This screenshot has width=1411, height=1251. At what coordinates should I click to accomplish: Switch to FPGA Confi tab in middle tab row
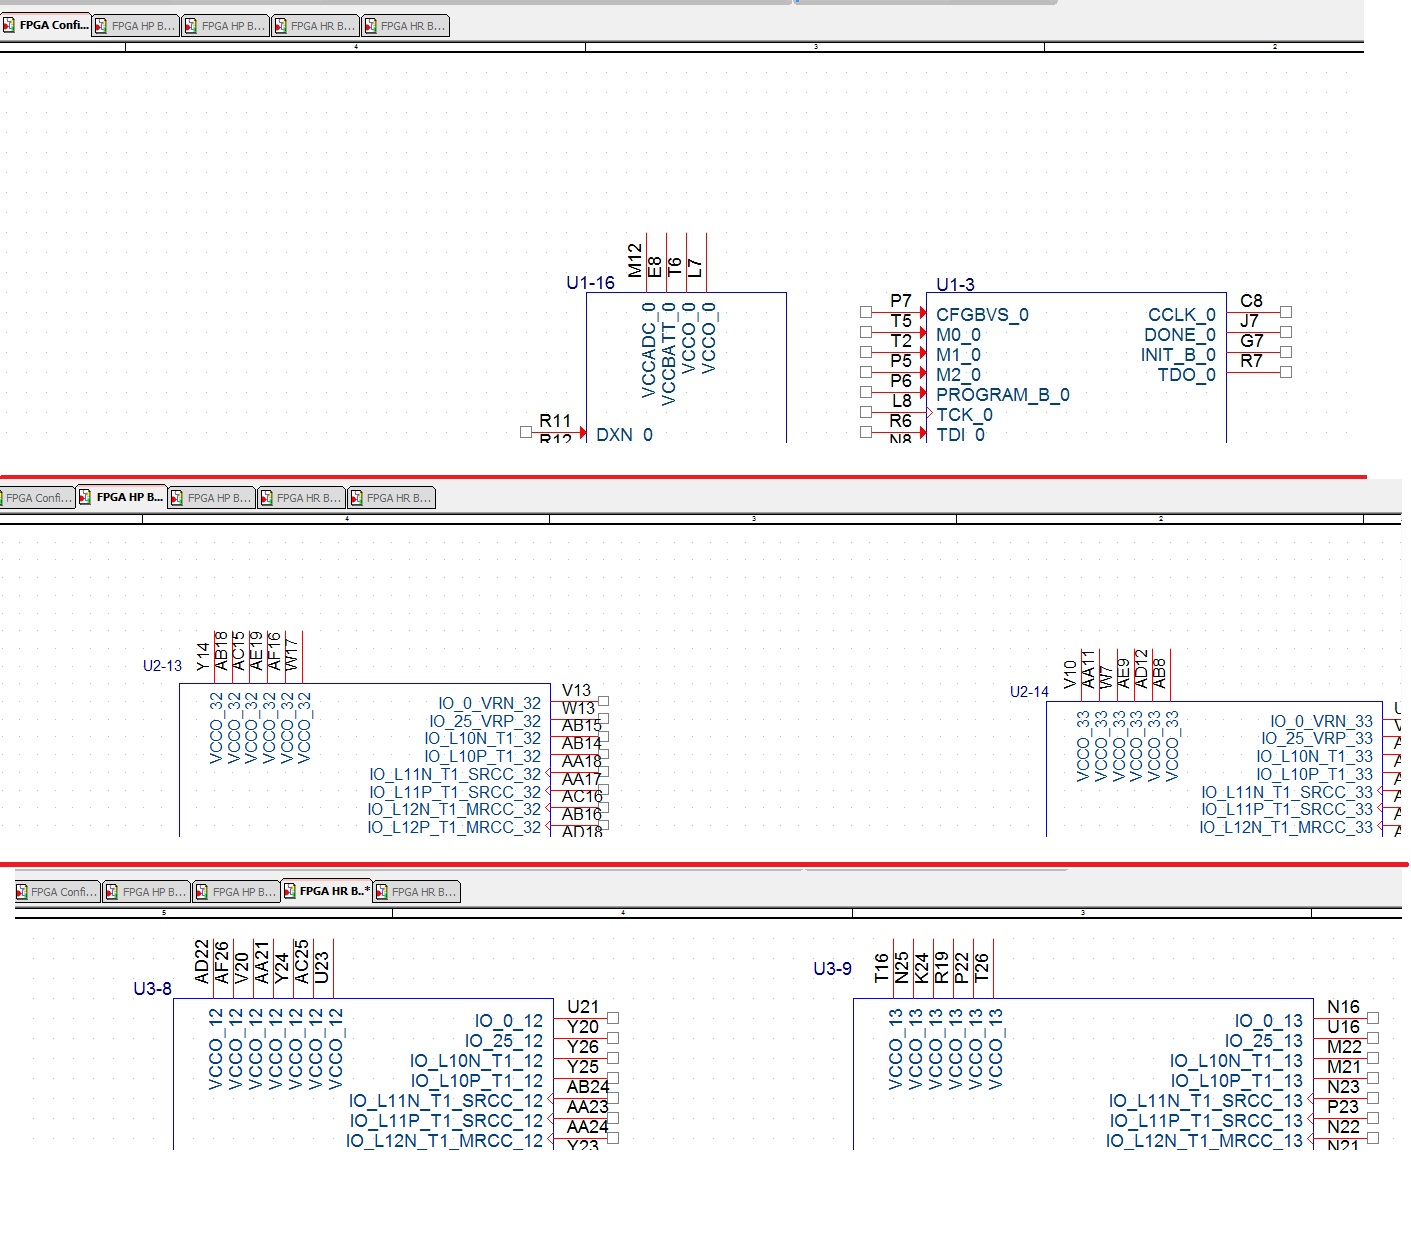(37, 498)
